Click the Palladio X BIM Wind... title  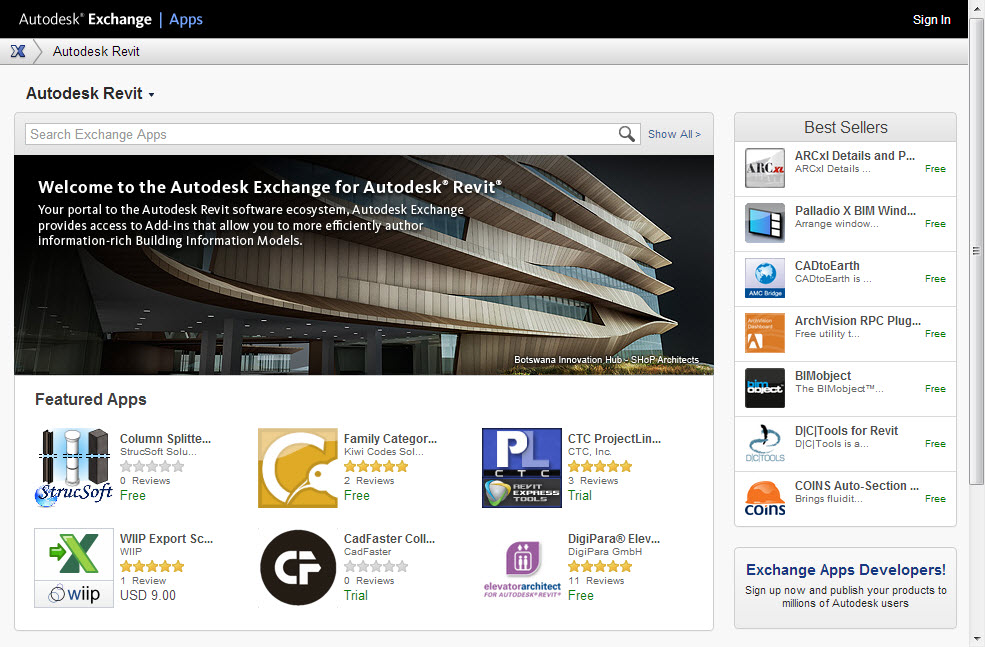coord(856,210)
